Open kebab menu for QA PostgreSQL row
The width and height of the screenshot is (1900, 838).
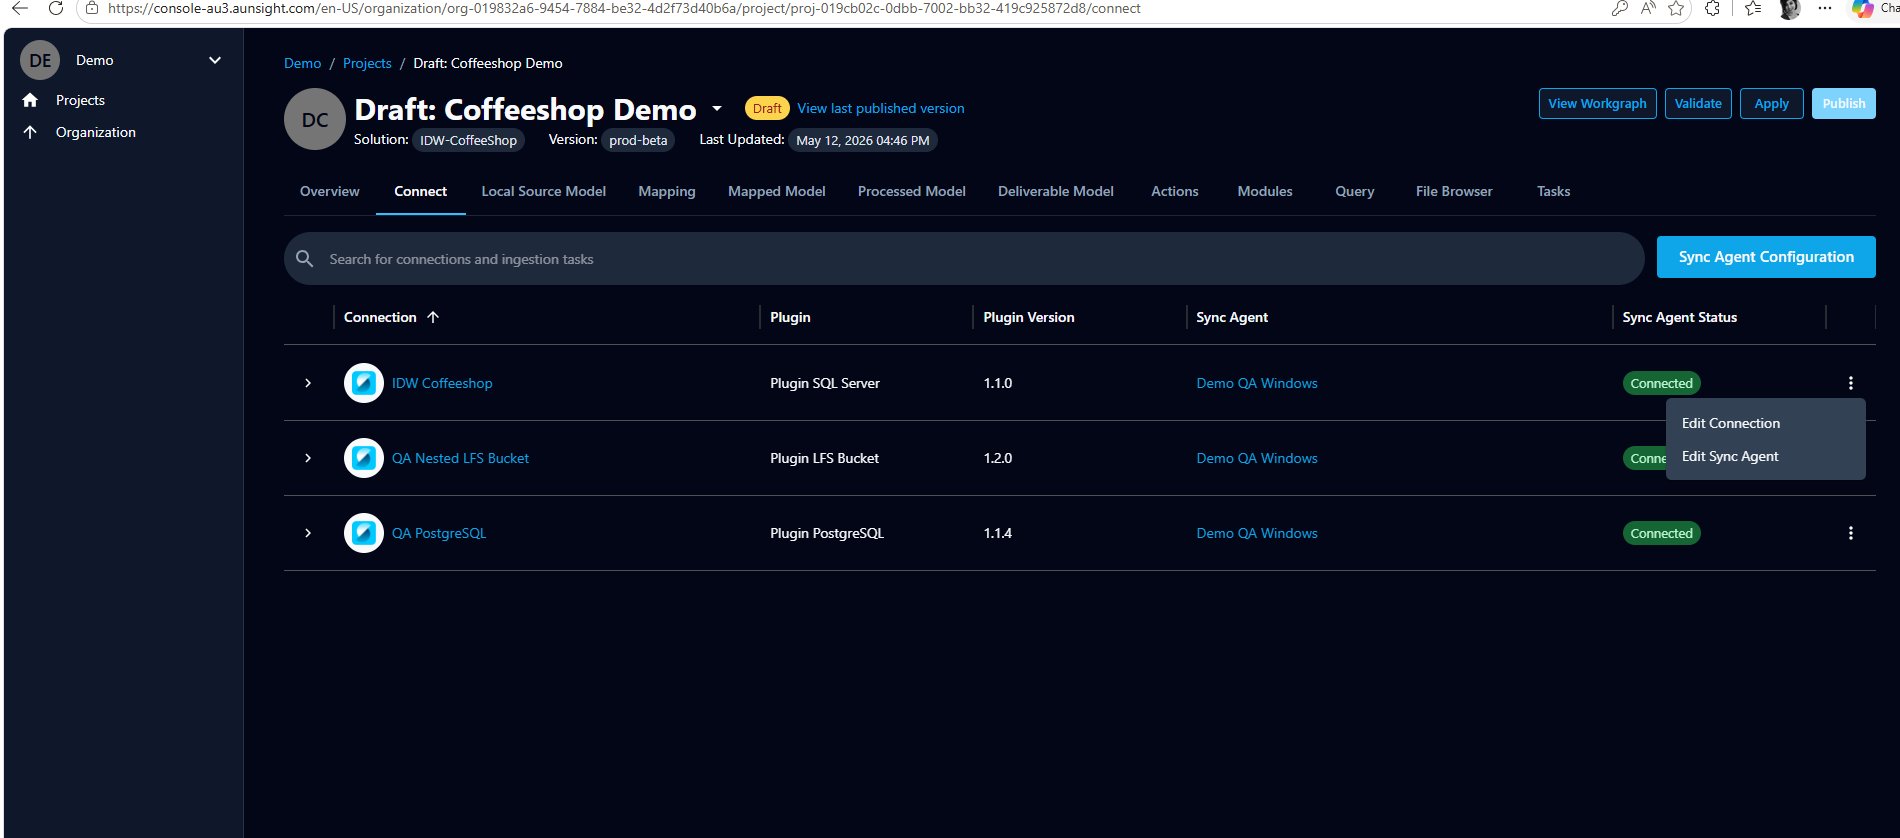[x=1851, y=533]
